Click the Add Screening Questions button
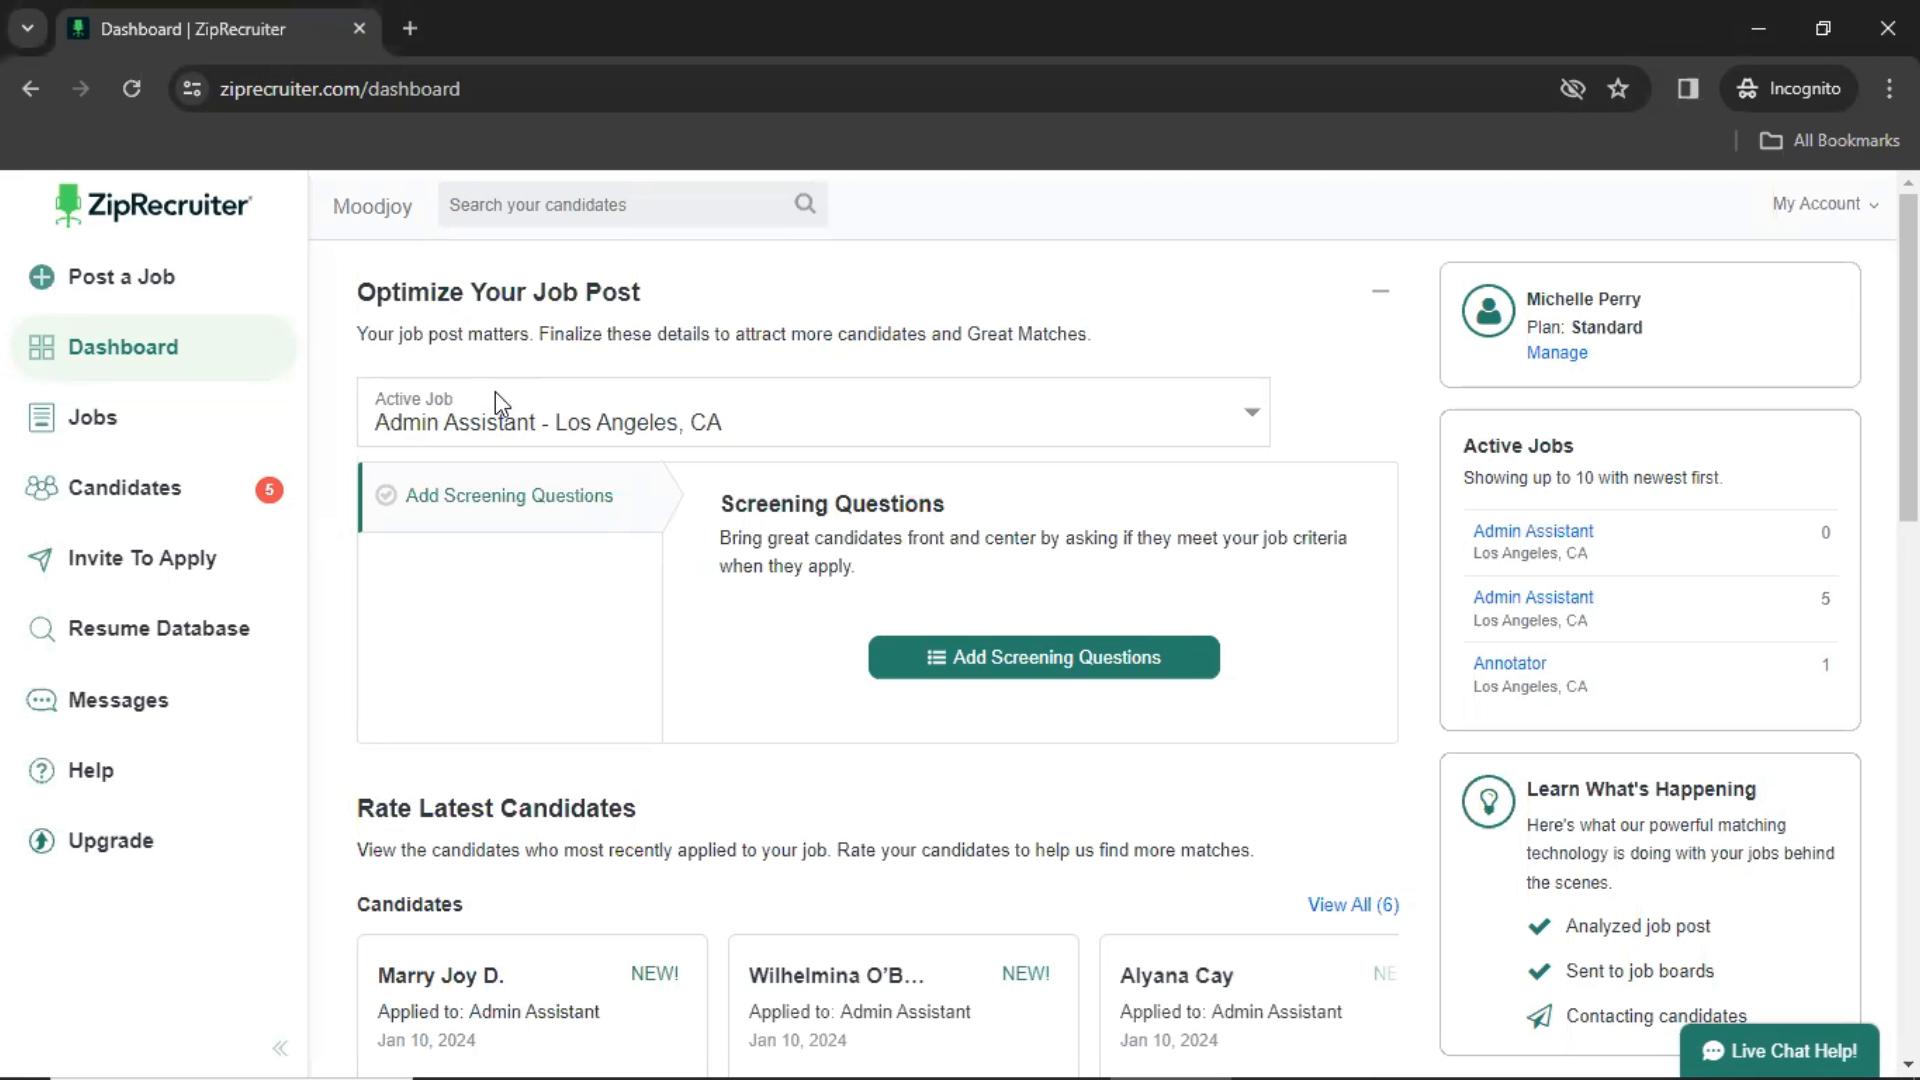1920x1080 pixels. point(1043,657)
